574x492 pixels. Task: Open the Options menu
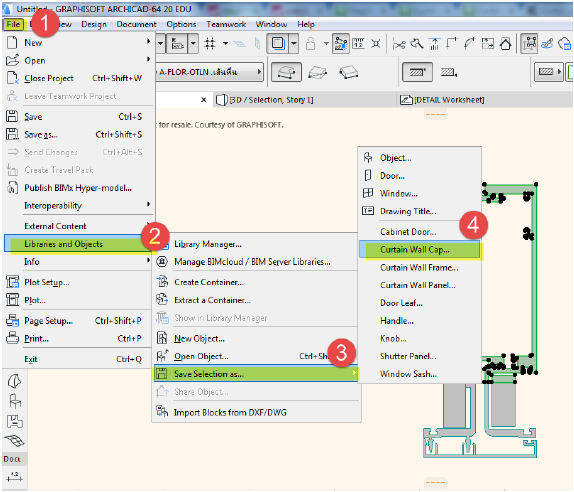click(181, 25)
